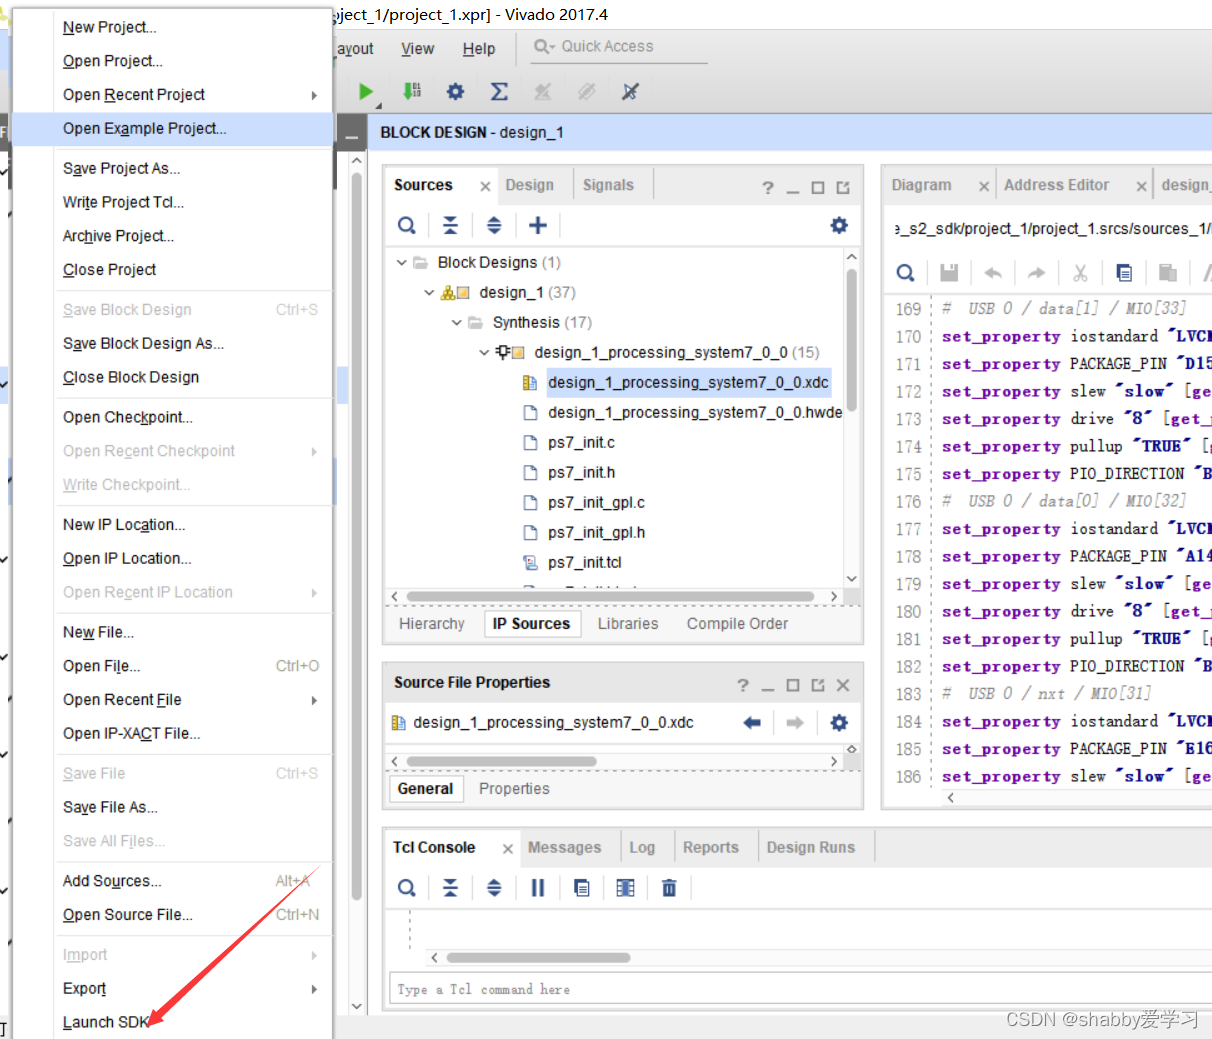The width and height of the screenshot is (1212, 1039).
Task: Open the Design Runs tab
Action: click(x=811, y=848)
